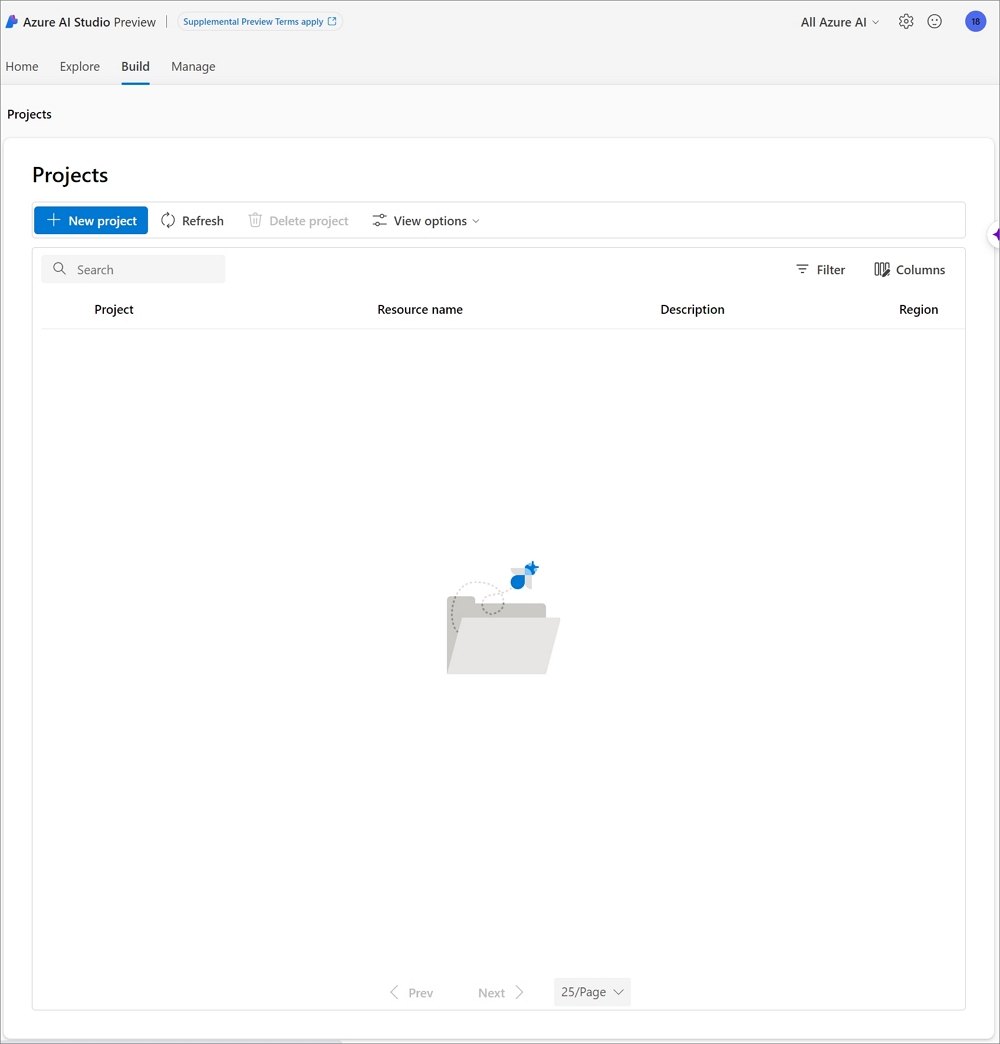Create a New project
The image size is (1000, 1044).
click(91, 220)
